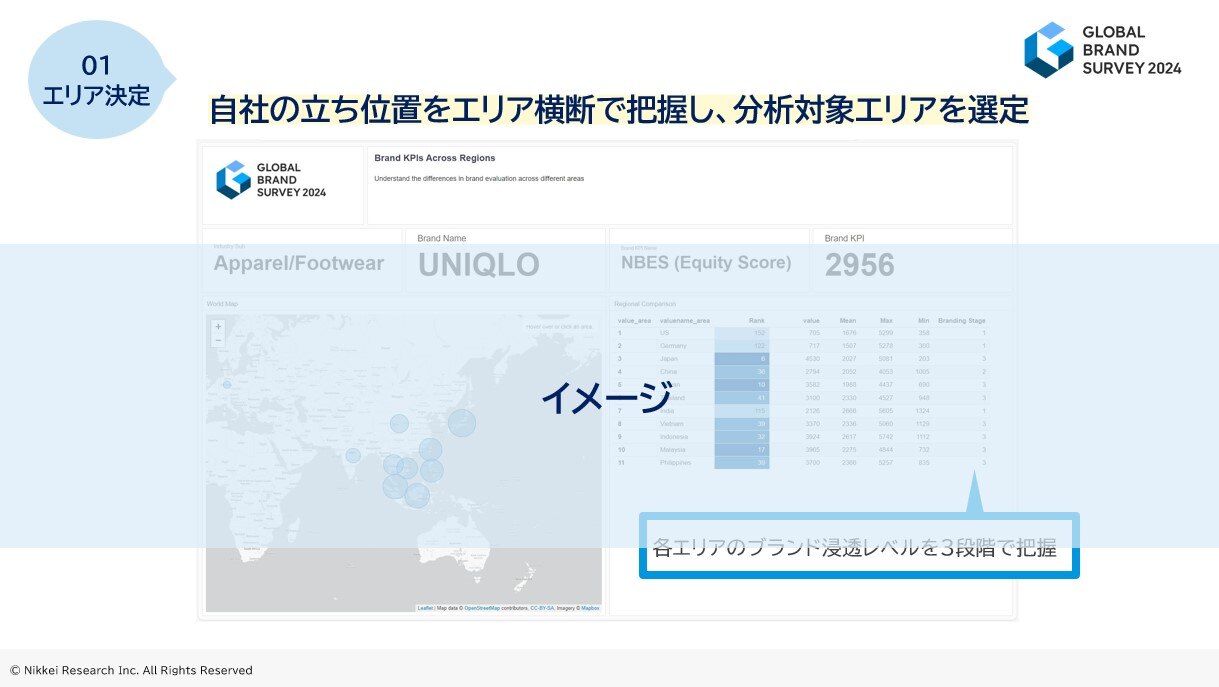Sort by the Branding Stage column header
The width and height of the screenshot is (1219, 687).
(x=962, y=320)
